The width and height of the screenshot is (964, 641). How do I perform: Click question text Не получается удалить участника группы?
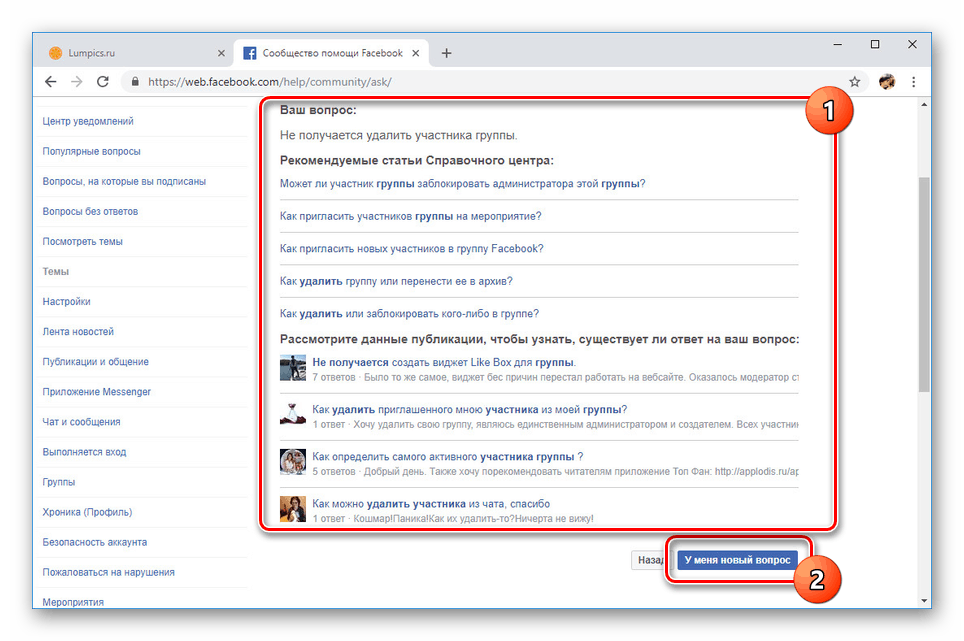coord(398,135)
